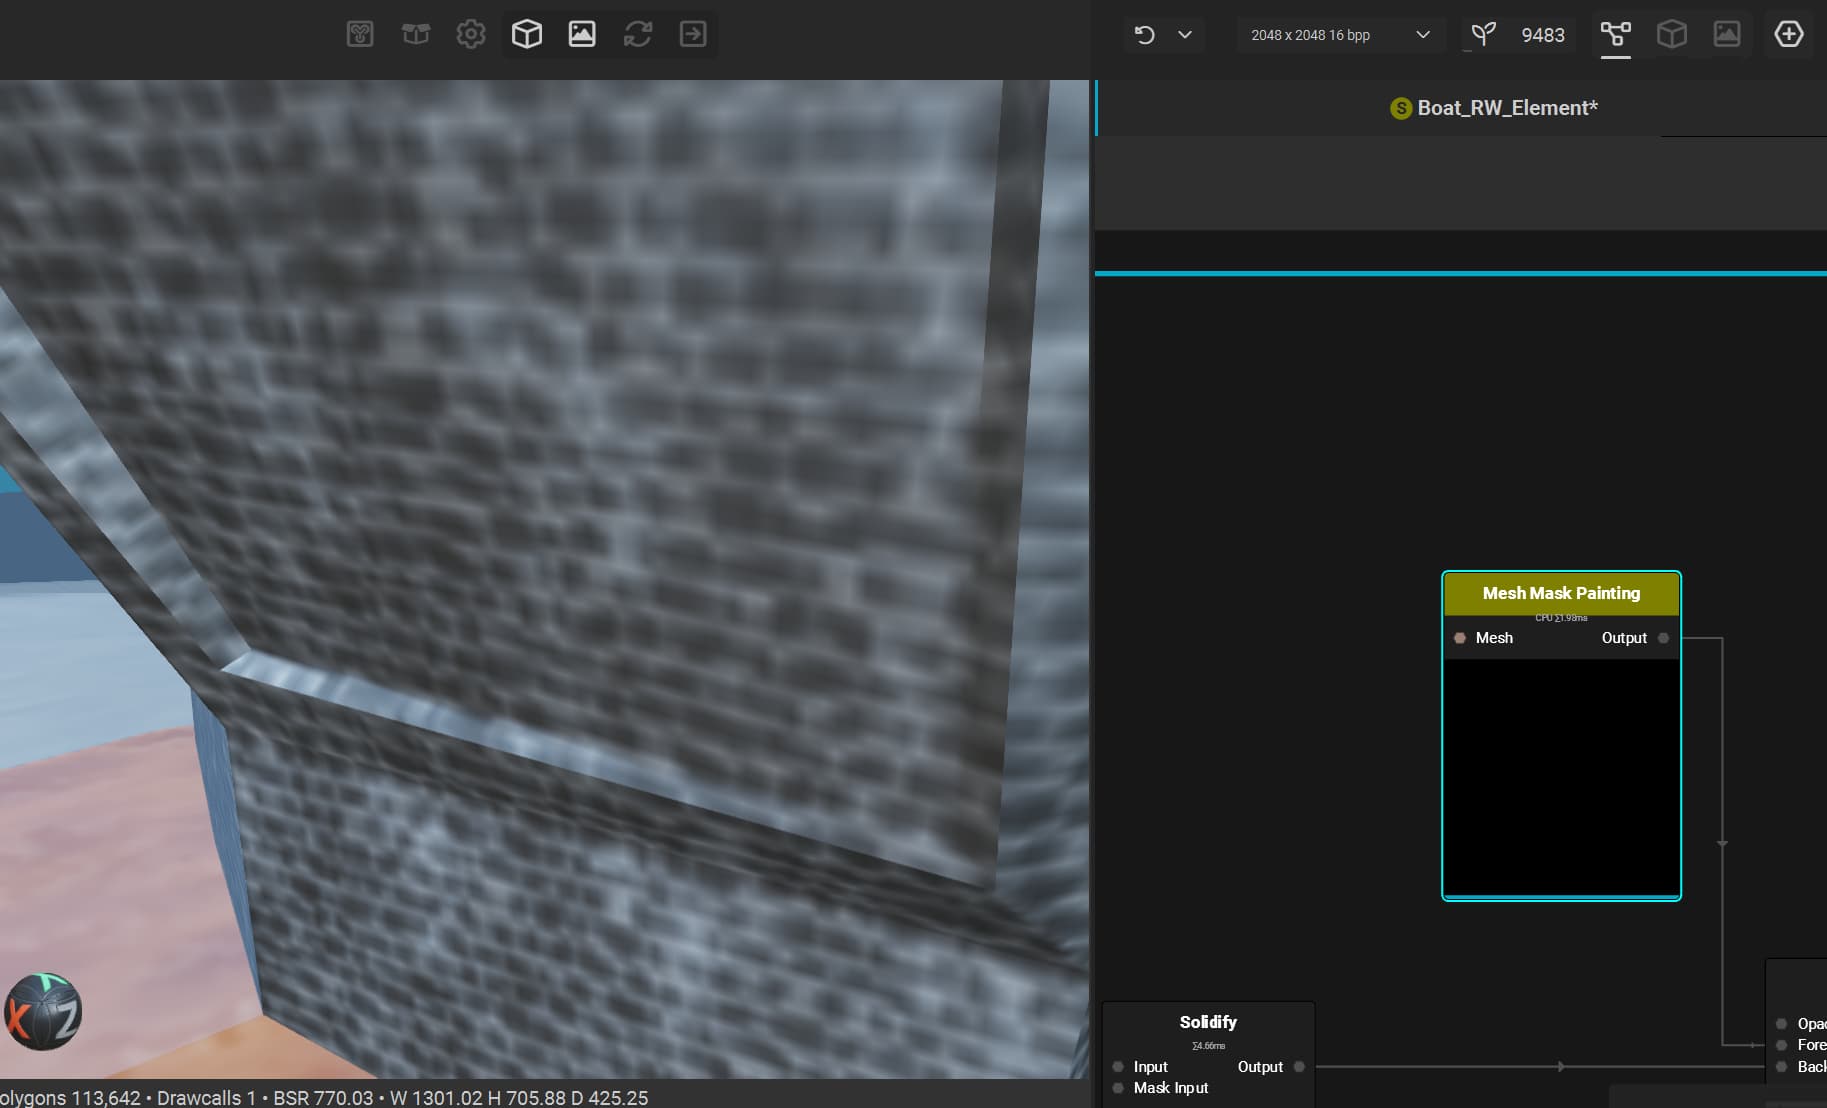Select the Mesh Mask Painting node header

[x=1561, y=593]
